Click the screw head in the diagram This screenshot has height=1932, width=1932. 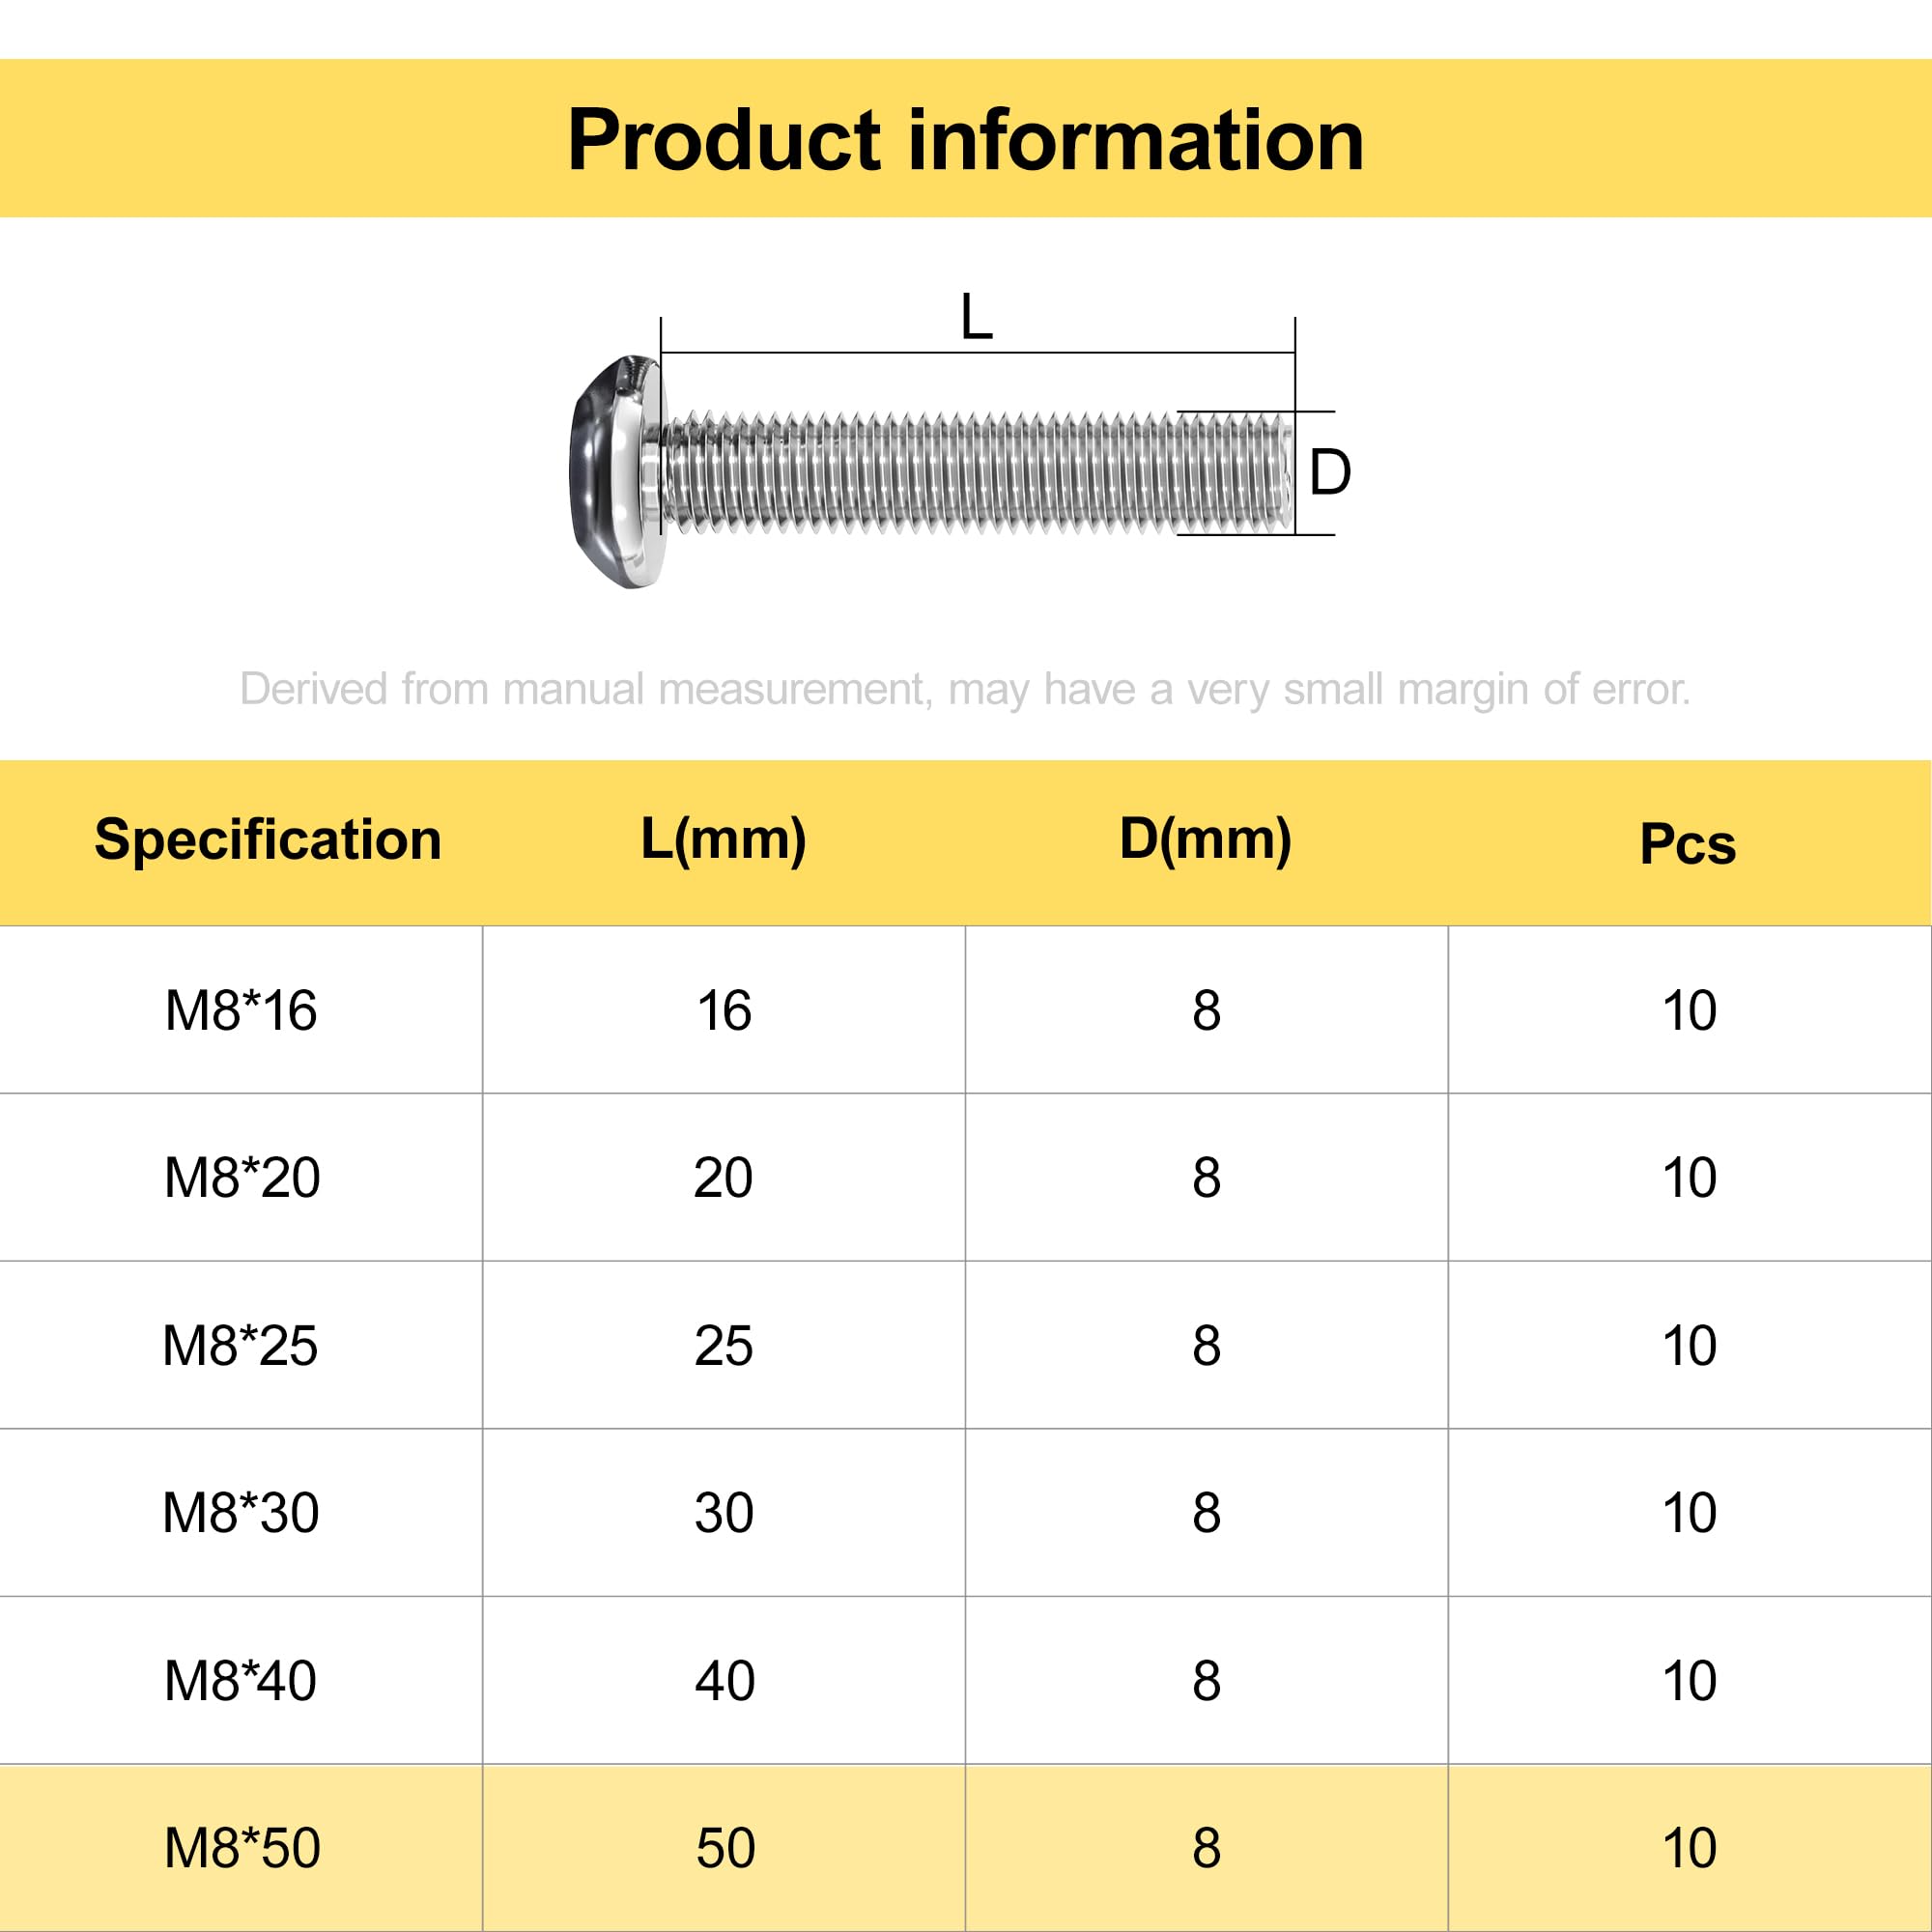point(615,471)
